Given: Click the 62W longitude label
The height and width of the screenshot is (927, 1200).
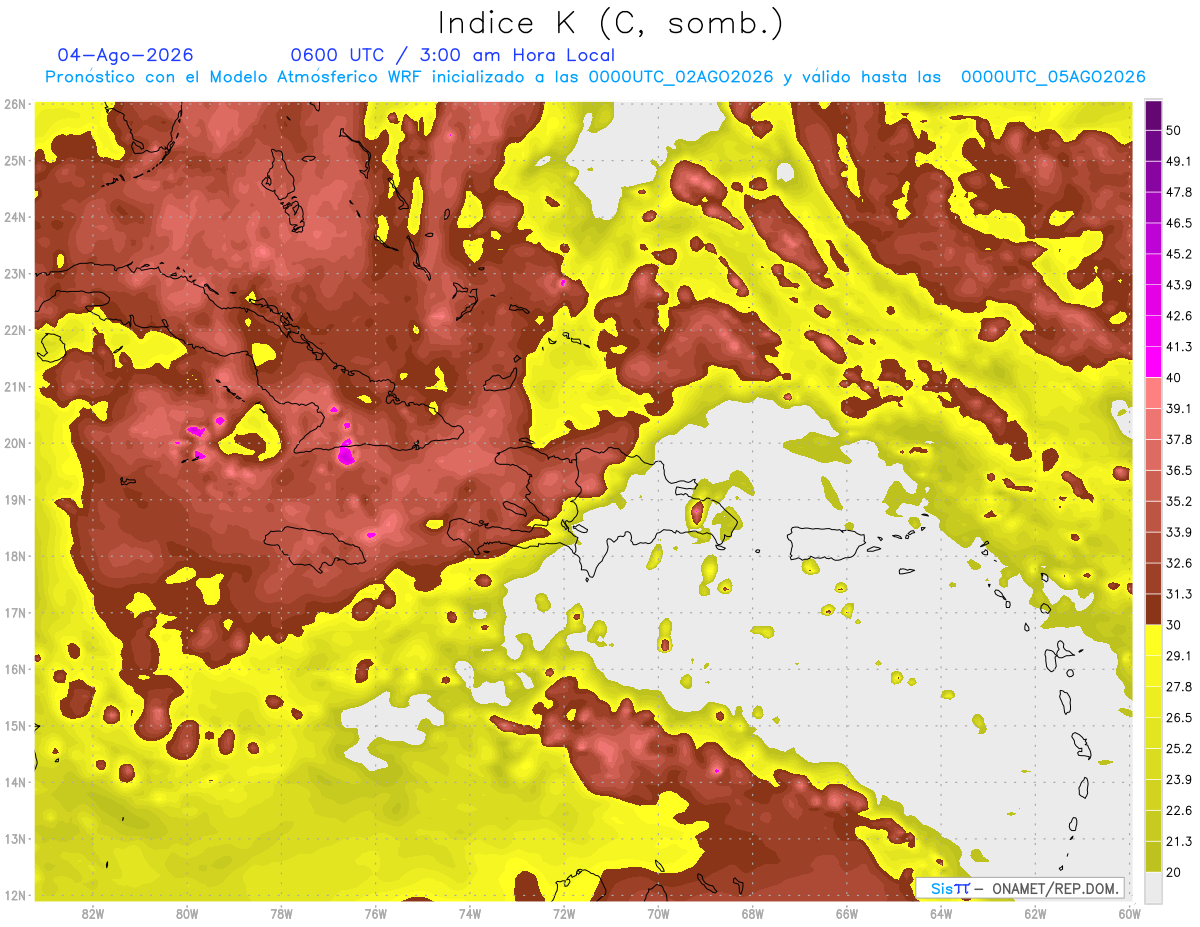Looking at the screenshot, I should pos(1035,914).
